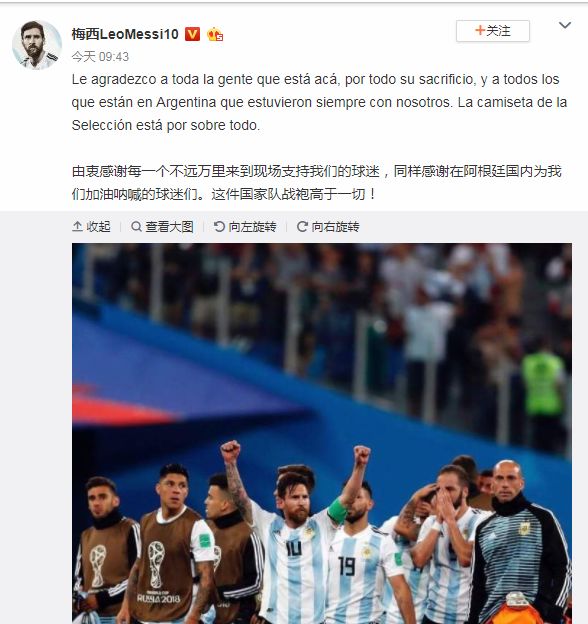This screenshot has width=588, height=624.
Task: Click the number 19 jersey in the photo
Action: 360,571
